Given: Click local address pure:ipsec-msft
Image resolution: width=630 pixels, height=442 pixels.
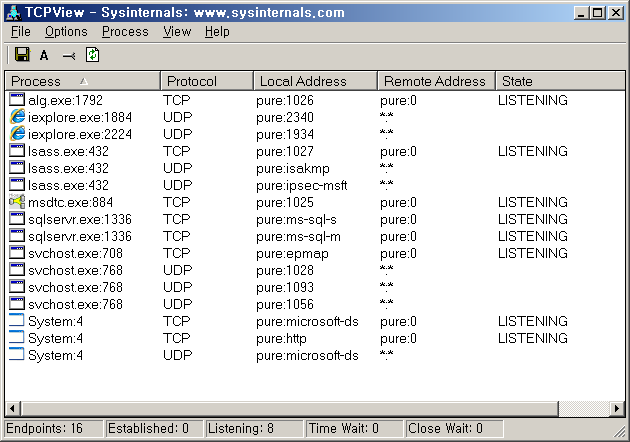Looking at the screenshot, I should pos(301,185).
